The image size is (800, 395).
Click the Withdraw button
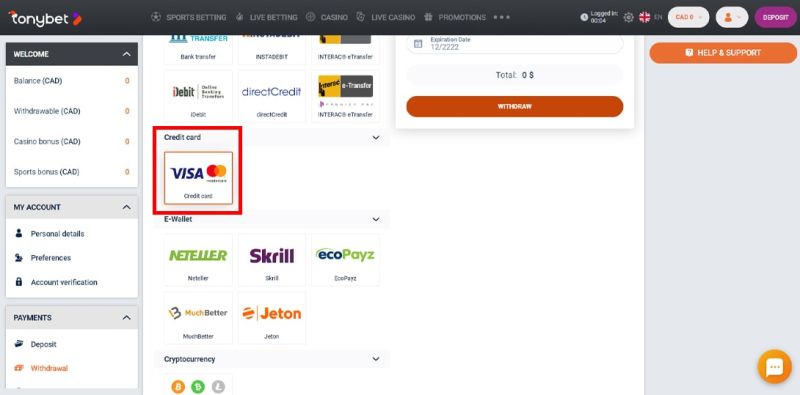click(x=515, y=107)
